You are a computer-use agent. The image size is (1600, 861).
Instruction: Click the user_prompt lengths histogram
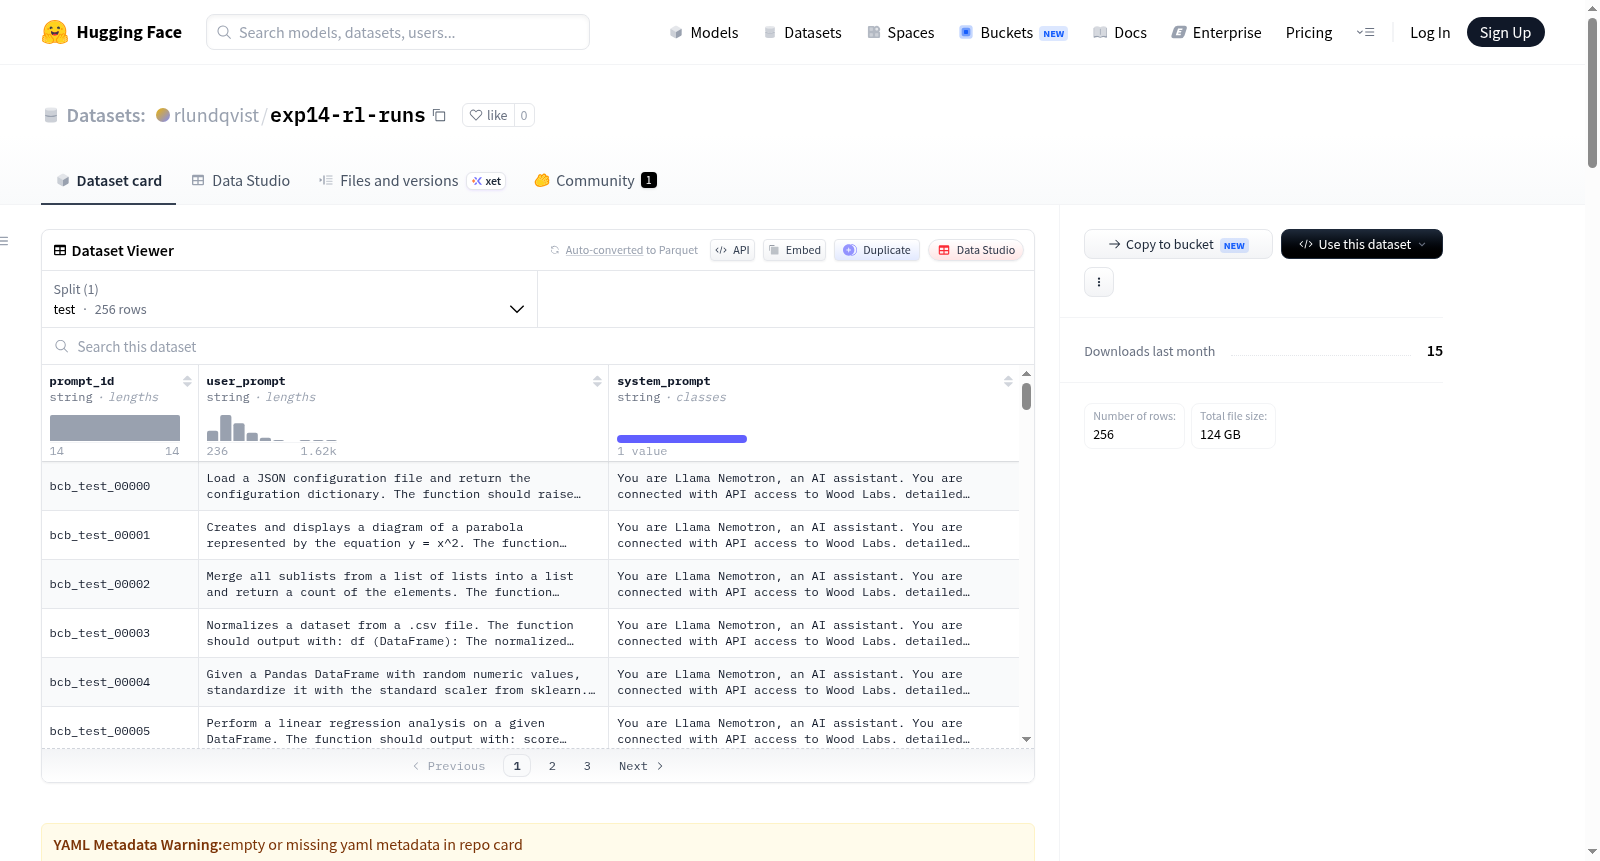click(271, 428)
